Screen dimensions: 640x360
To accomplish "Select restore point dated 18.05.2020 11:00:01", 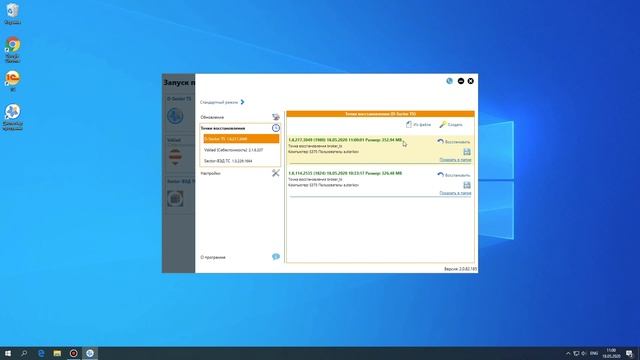I will point(380,150).
